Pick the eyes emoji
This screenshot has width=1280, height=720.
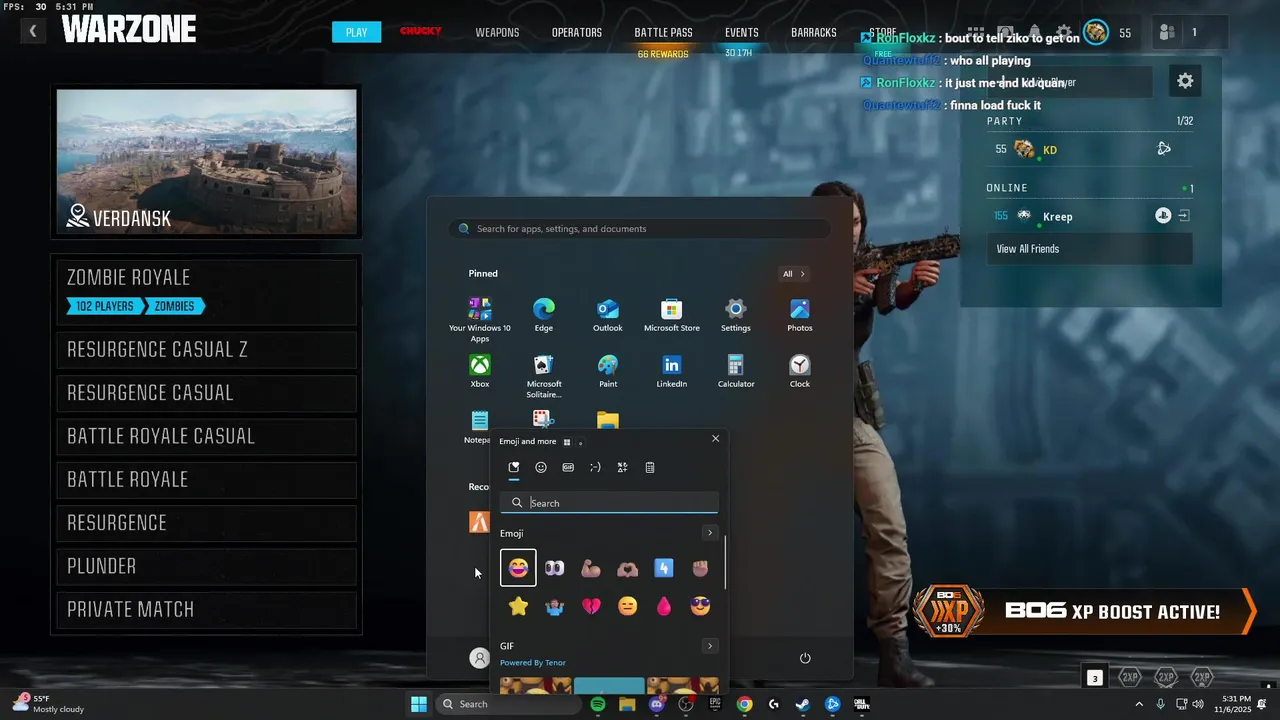pos(554,568)
